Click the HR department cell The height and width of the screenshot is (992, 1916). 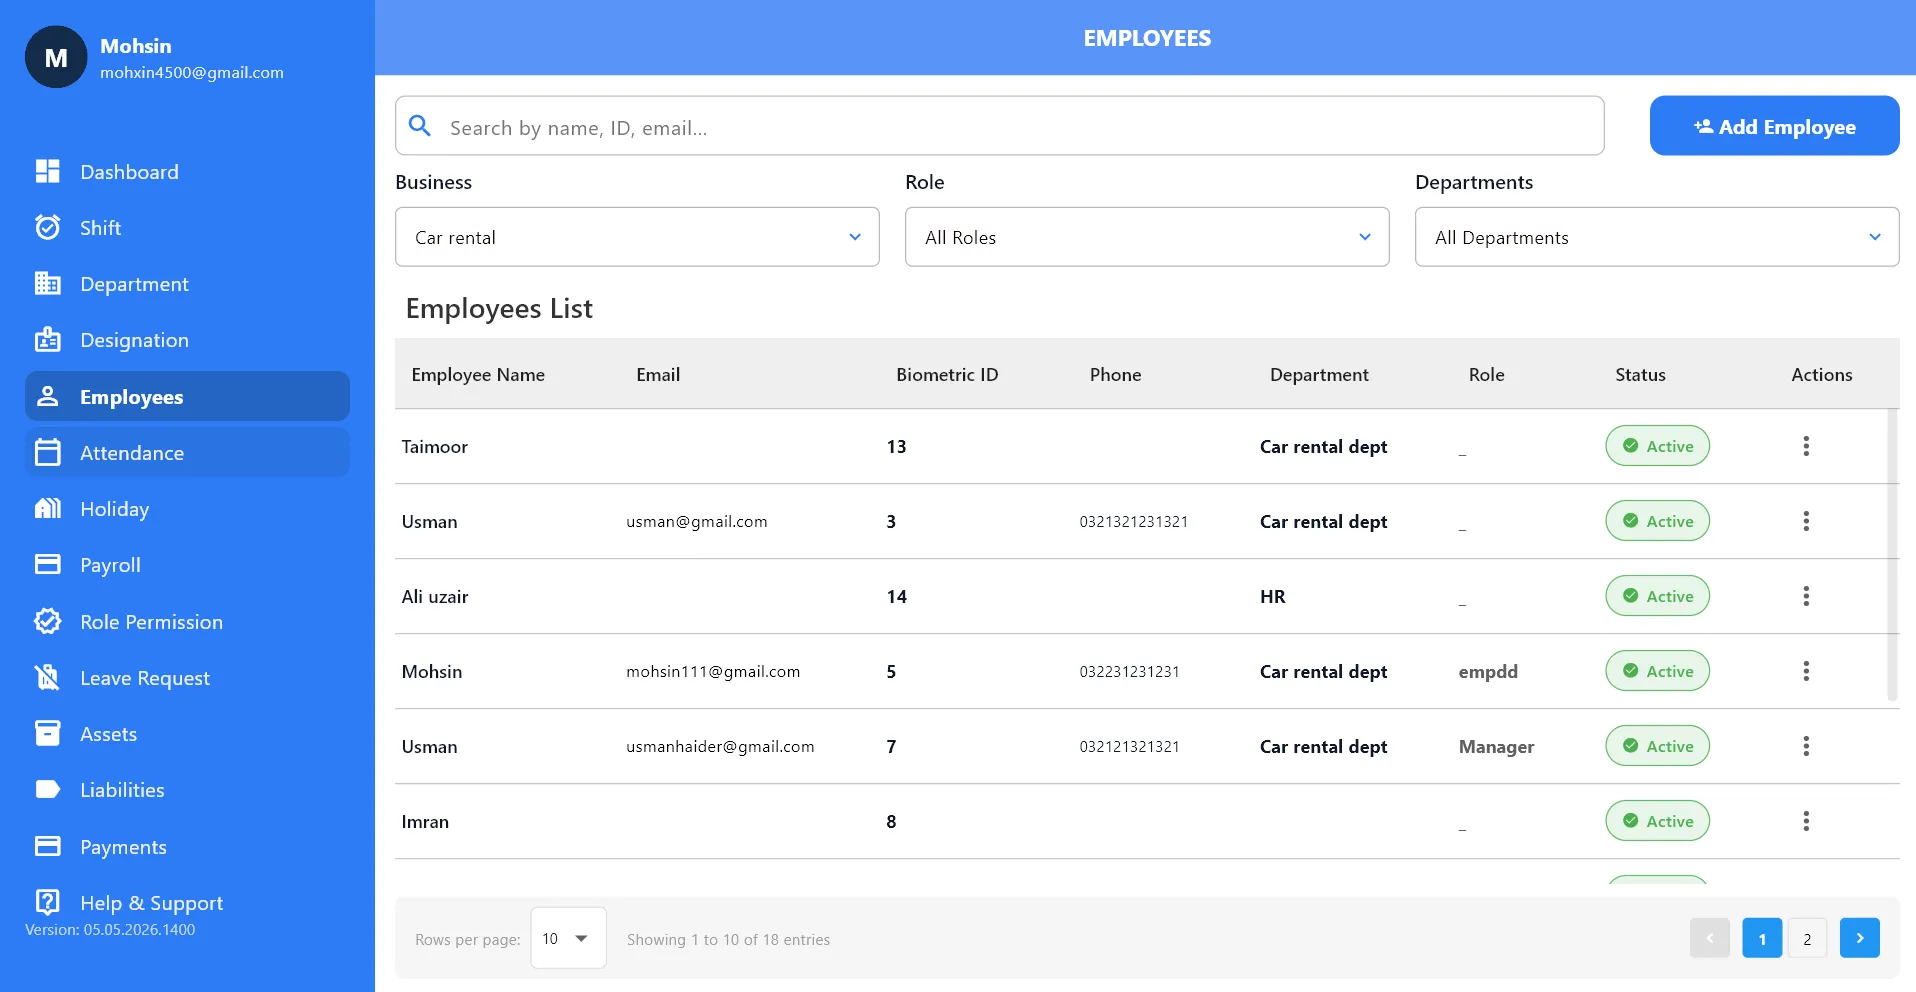[x=1273, y=596]
